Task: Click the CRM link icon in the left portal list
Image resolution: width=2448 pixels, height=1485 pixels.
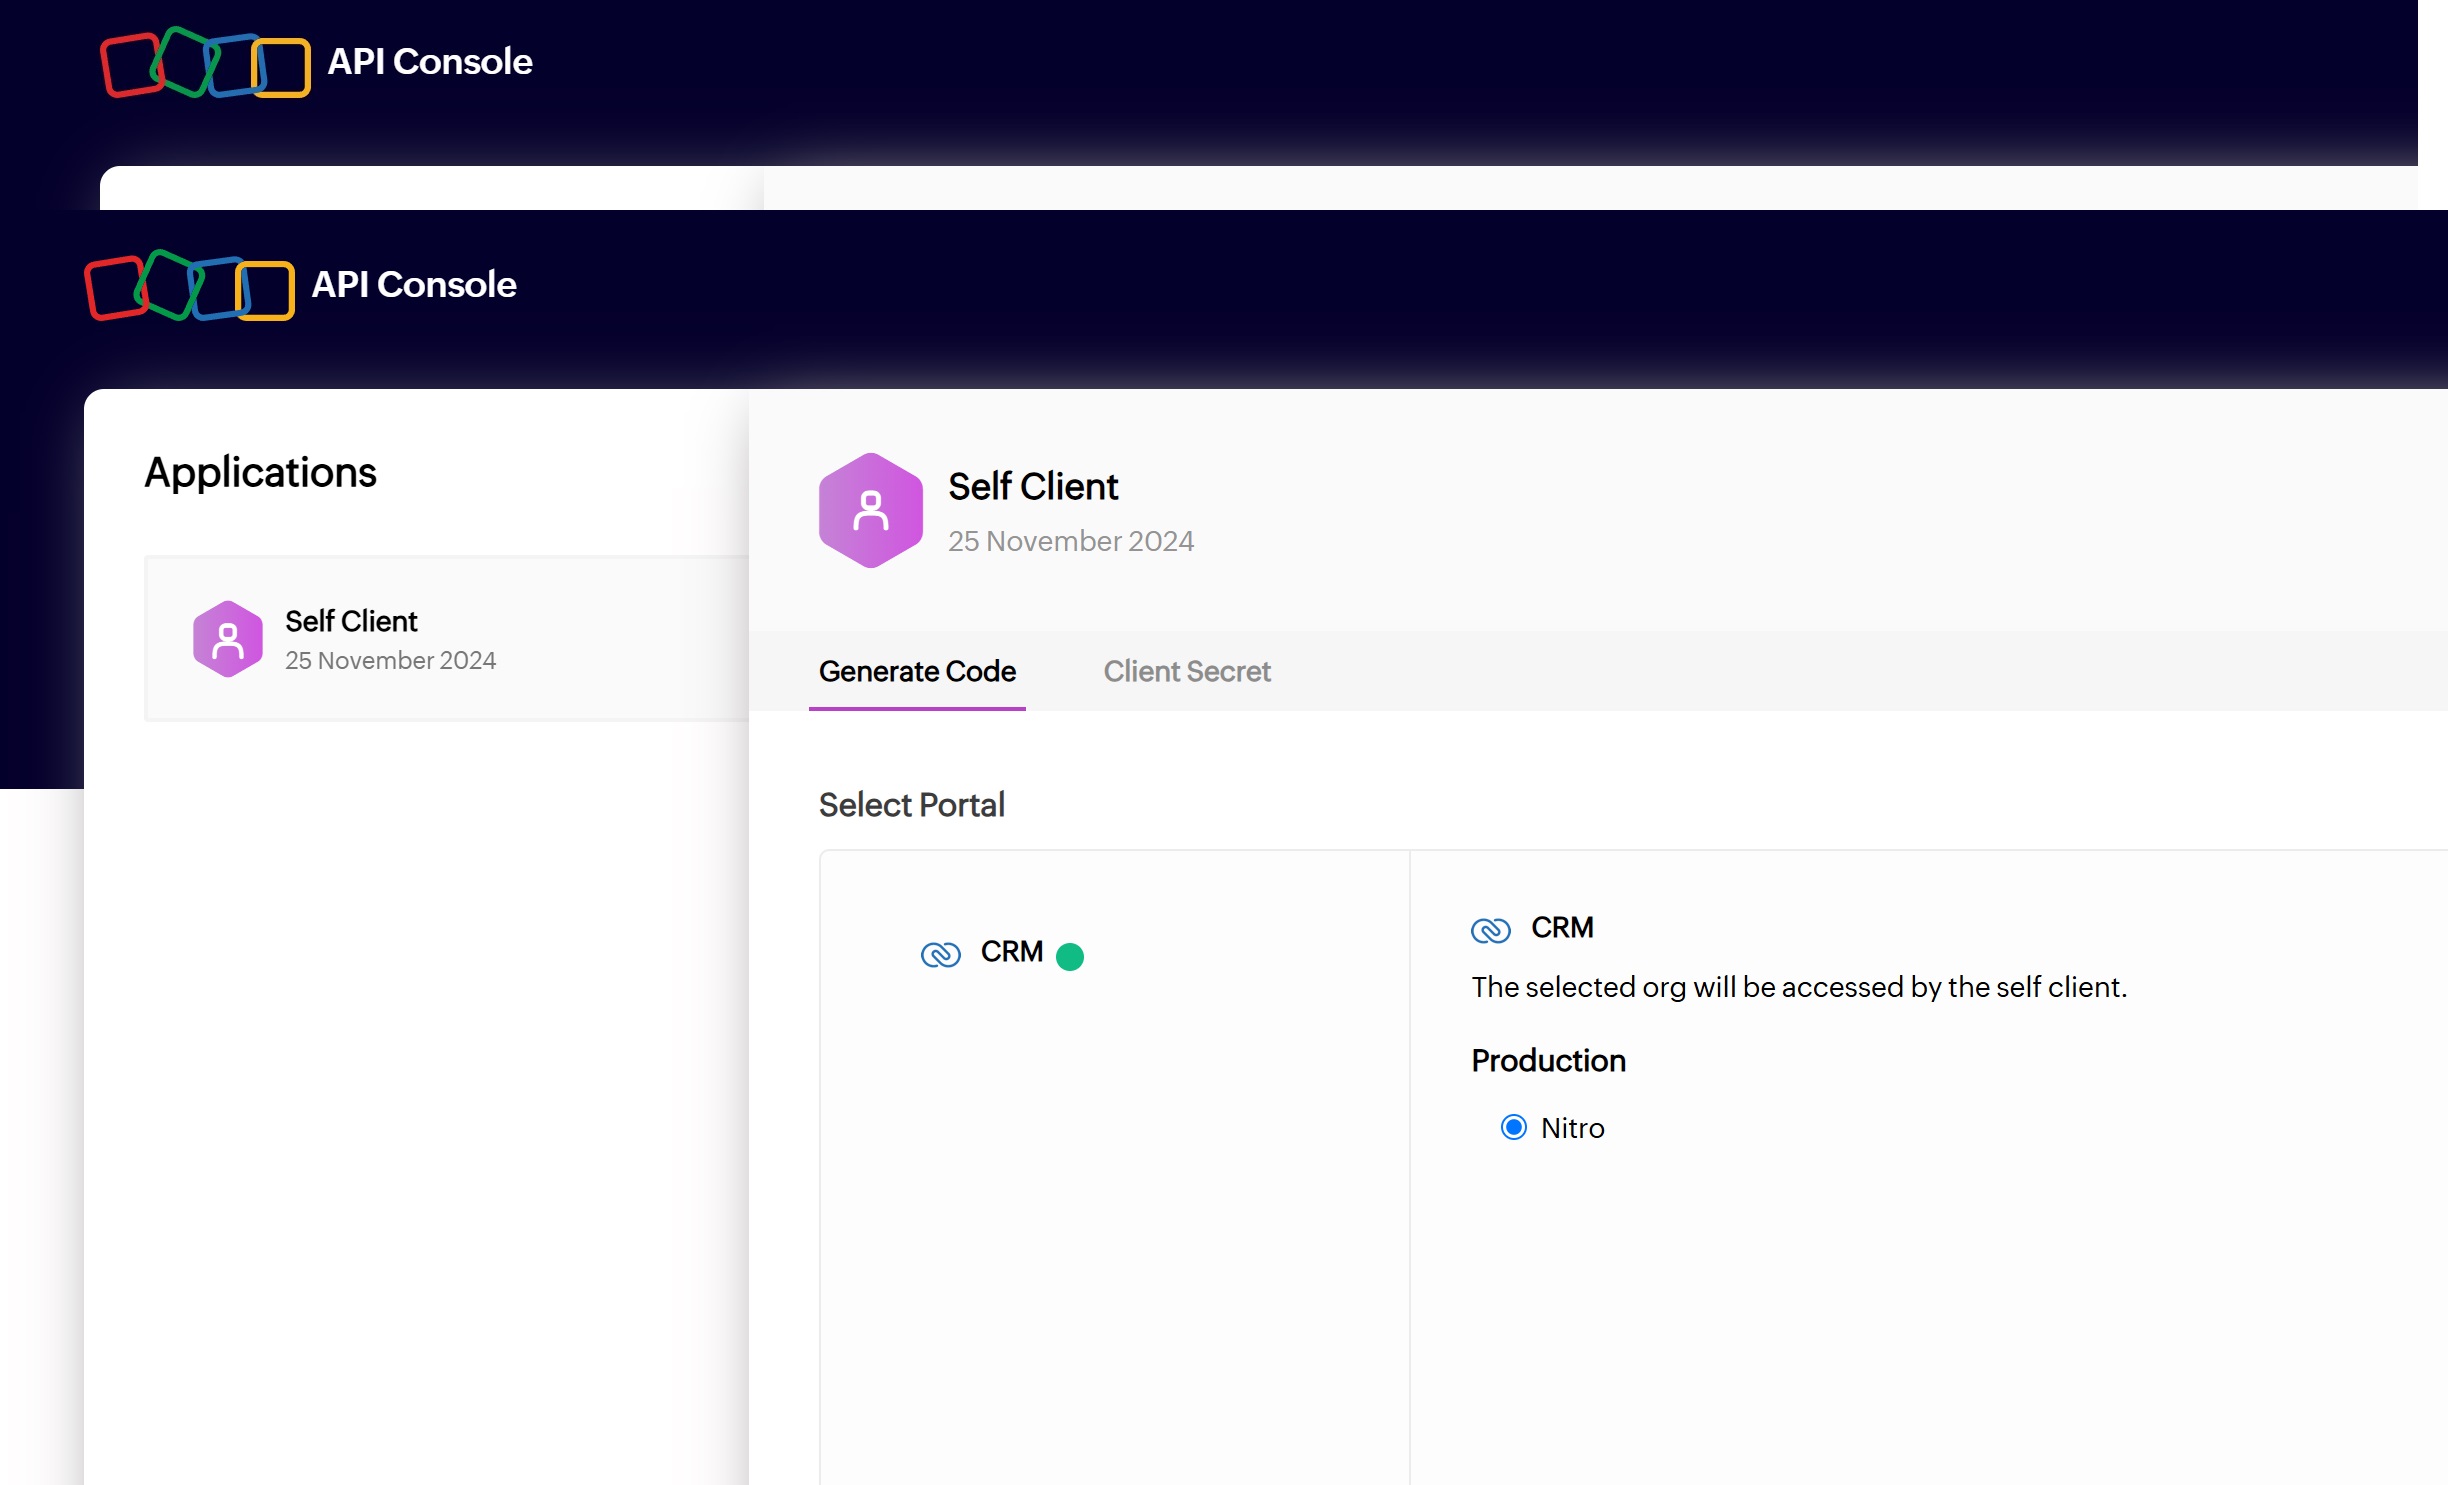Action: click(x=940, y=954)
